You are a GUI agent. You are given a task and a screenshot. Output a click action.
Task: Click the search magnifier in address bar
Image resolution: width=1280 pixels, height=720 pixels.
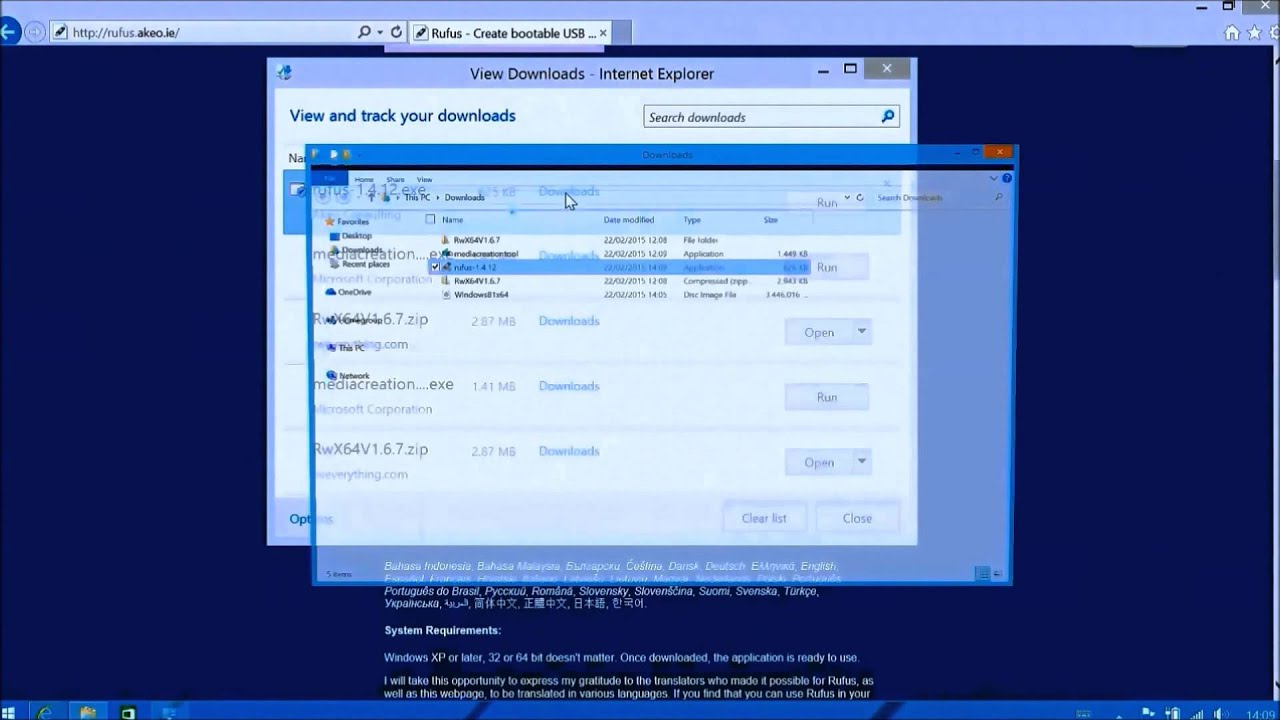[x=365, y=32]
